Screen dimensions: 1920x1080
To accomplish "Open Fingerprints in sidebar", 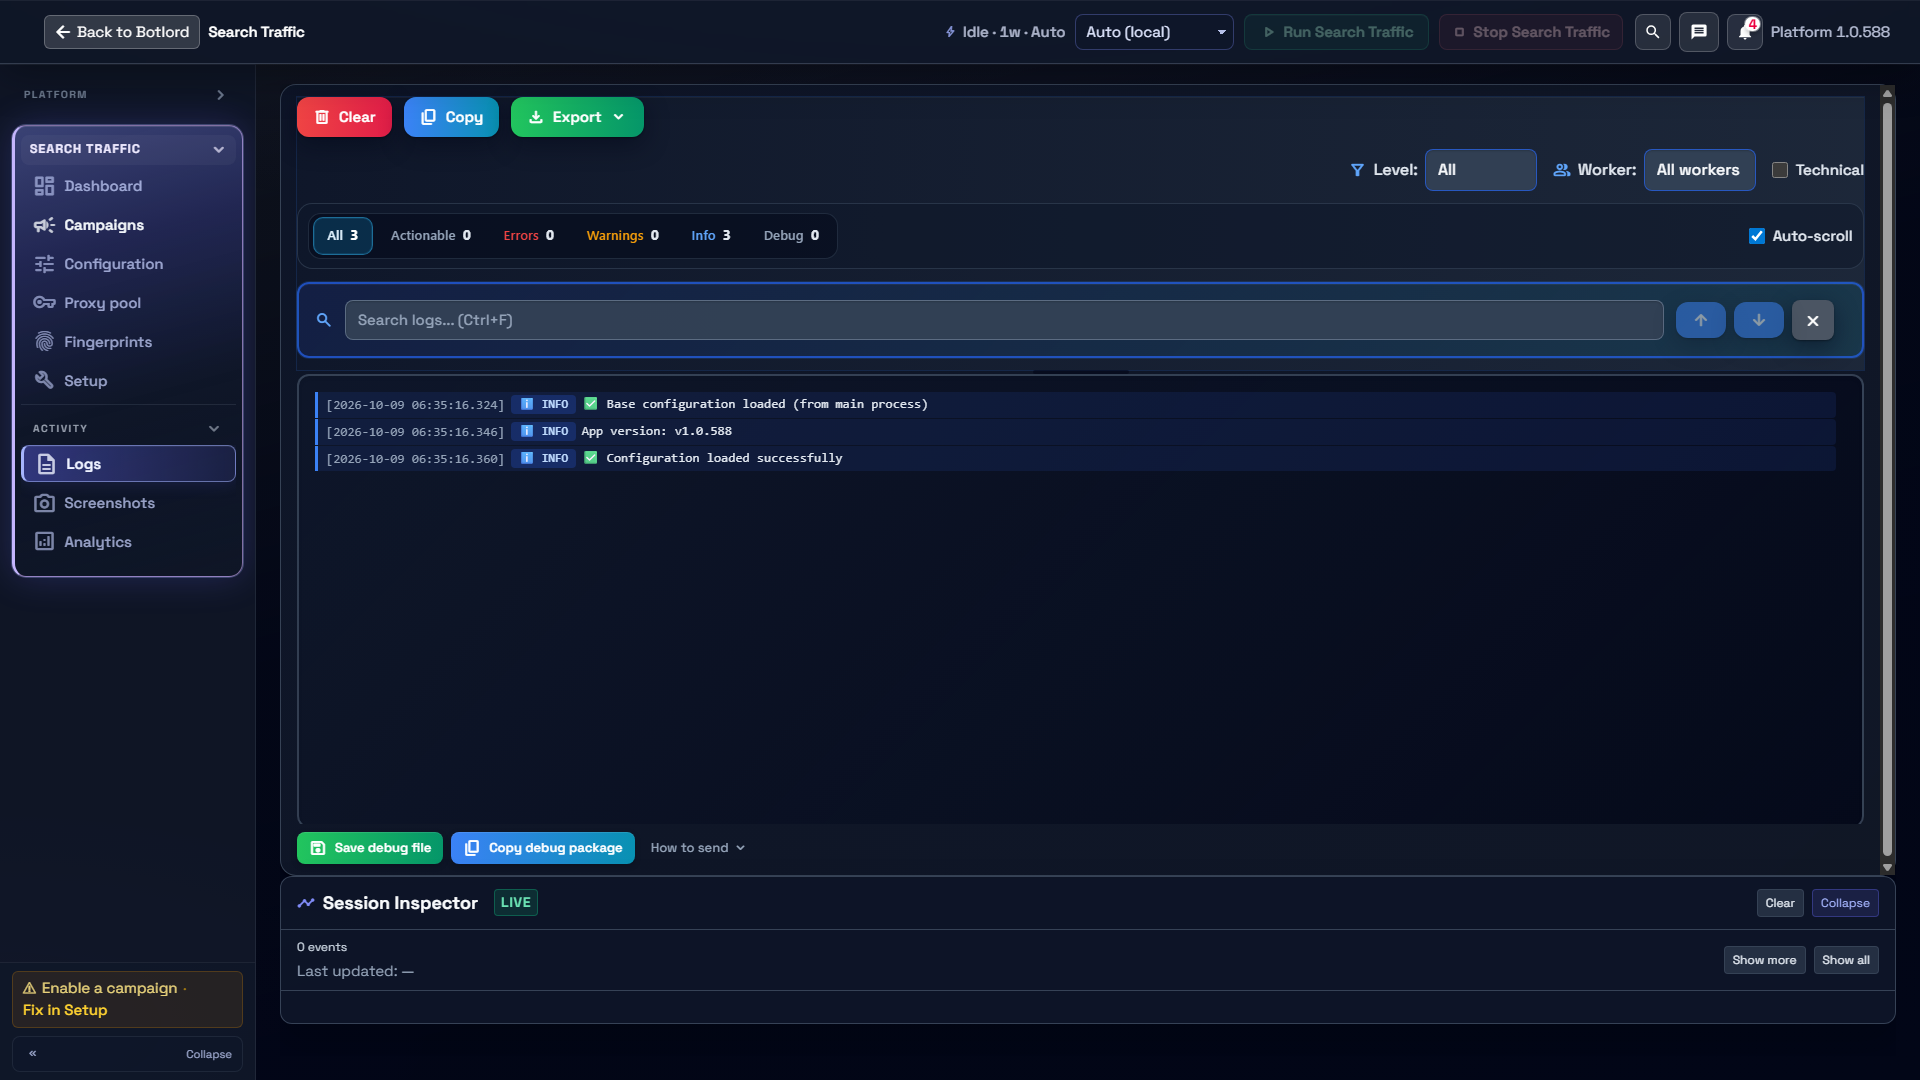I will 128,342.
